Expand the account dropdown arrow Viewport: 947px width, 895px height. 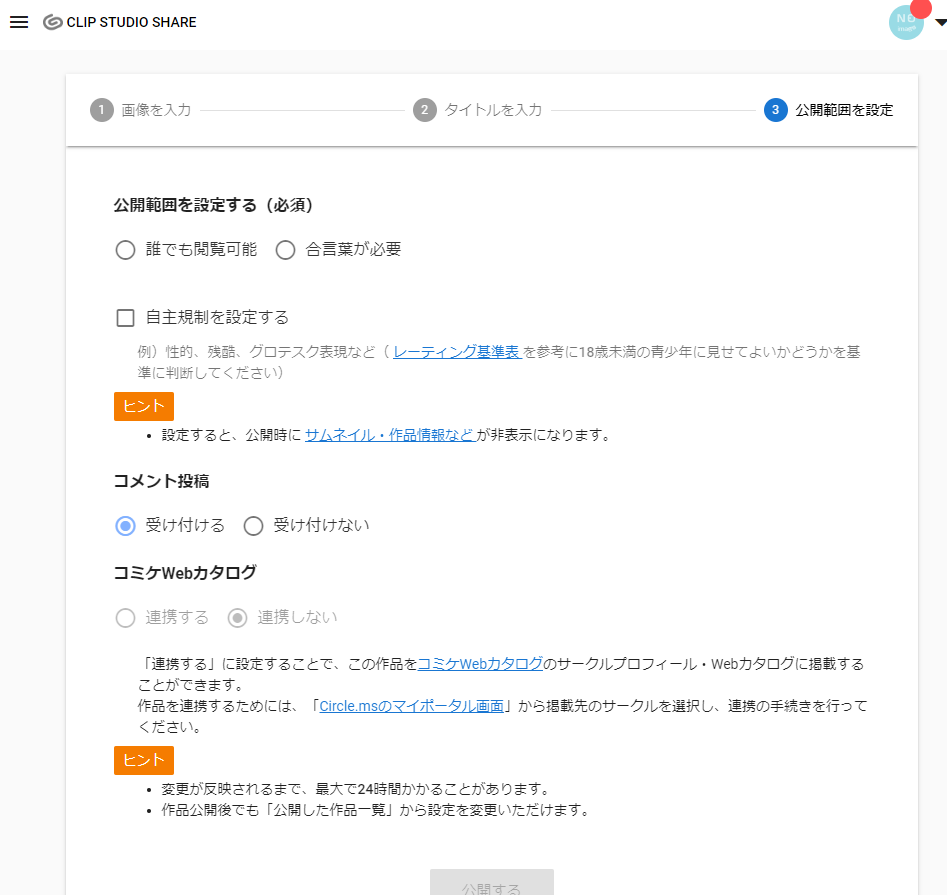tap(939, 23)
